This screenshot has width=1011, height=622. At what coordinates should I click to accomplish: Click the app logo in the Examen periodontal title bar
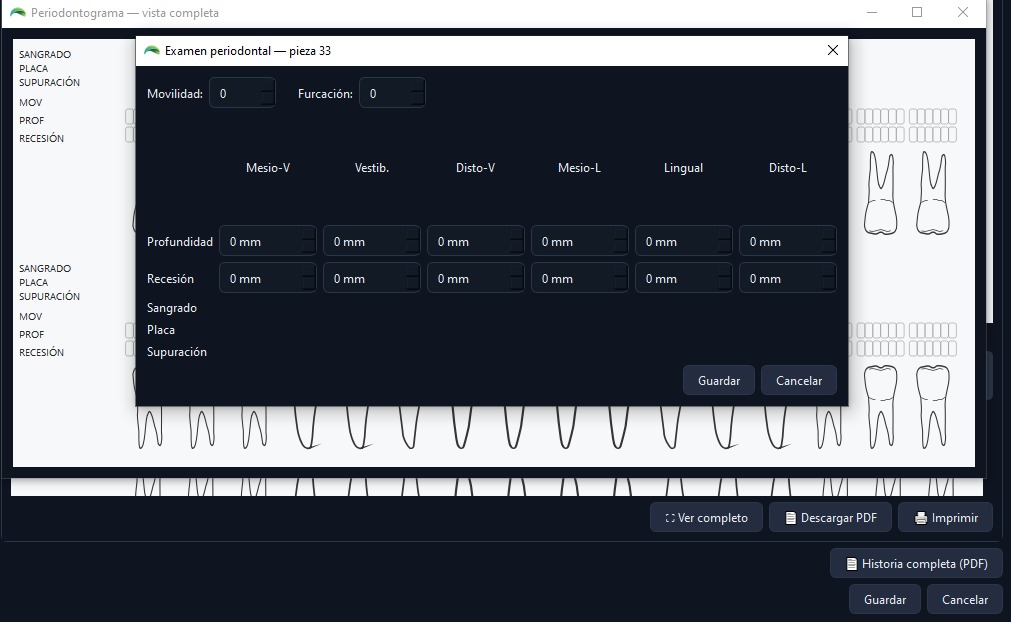tap(152, 50)
